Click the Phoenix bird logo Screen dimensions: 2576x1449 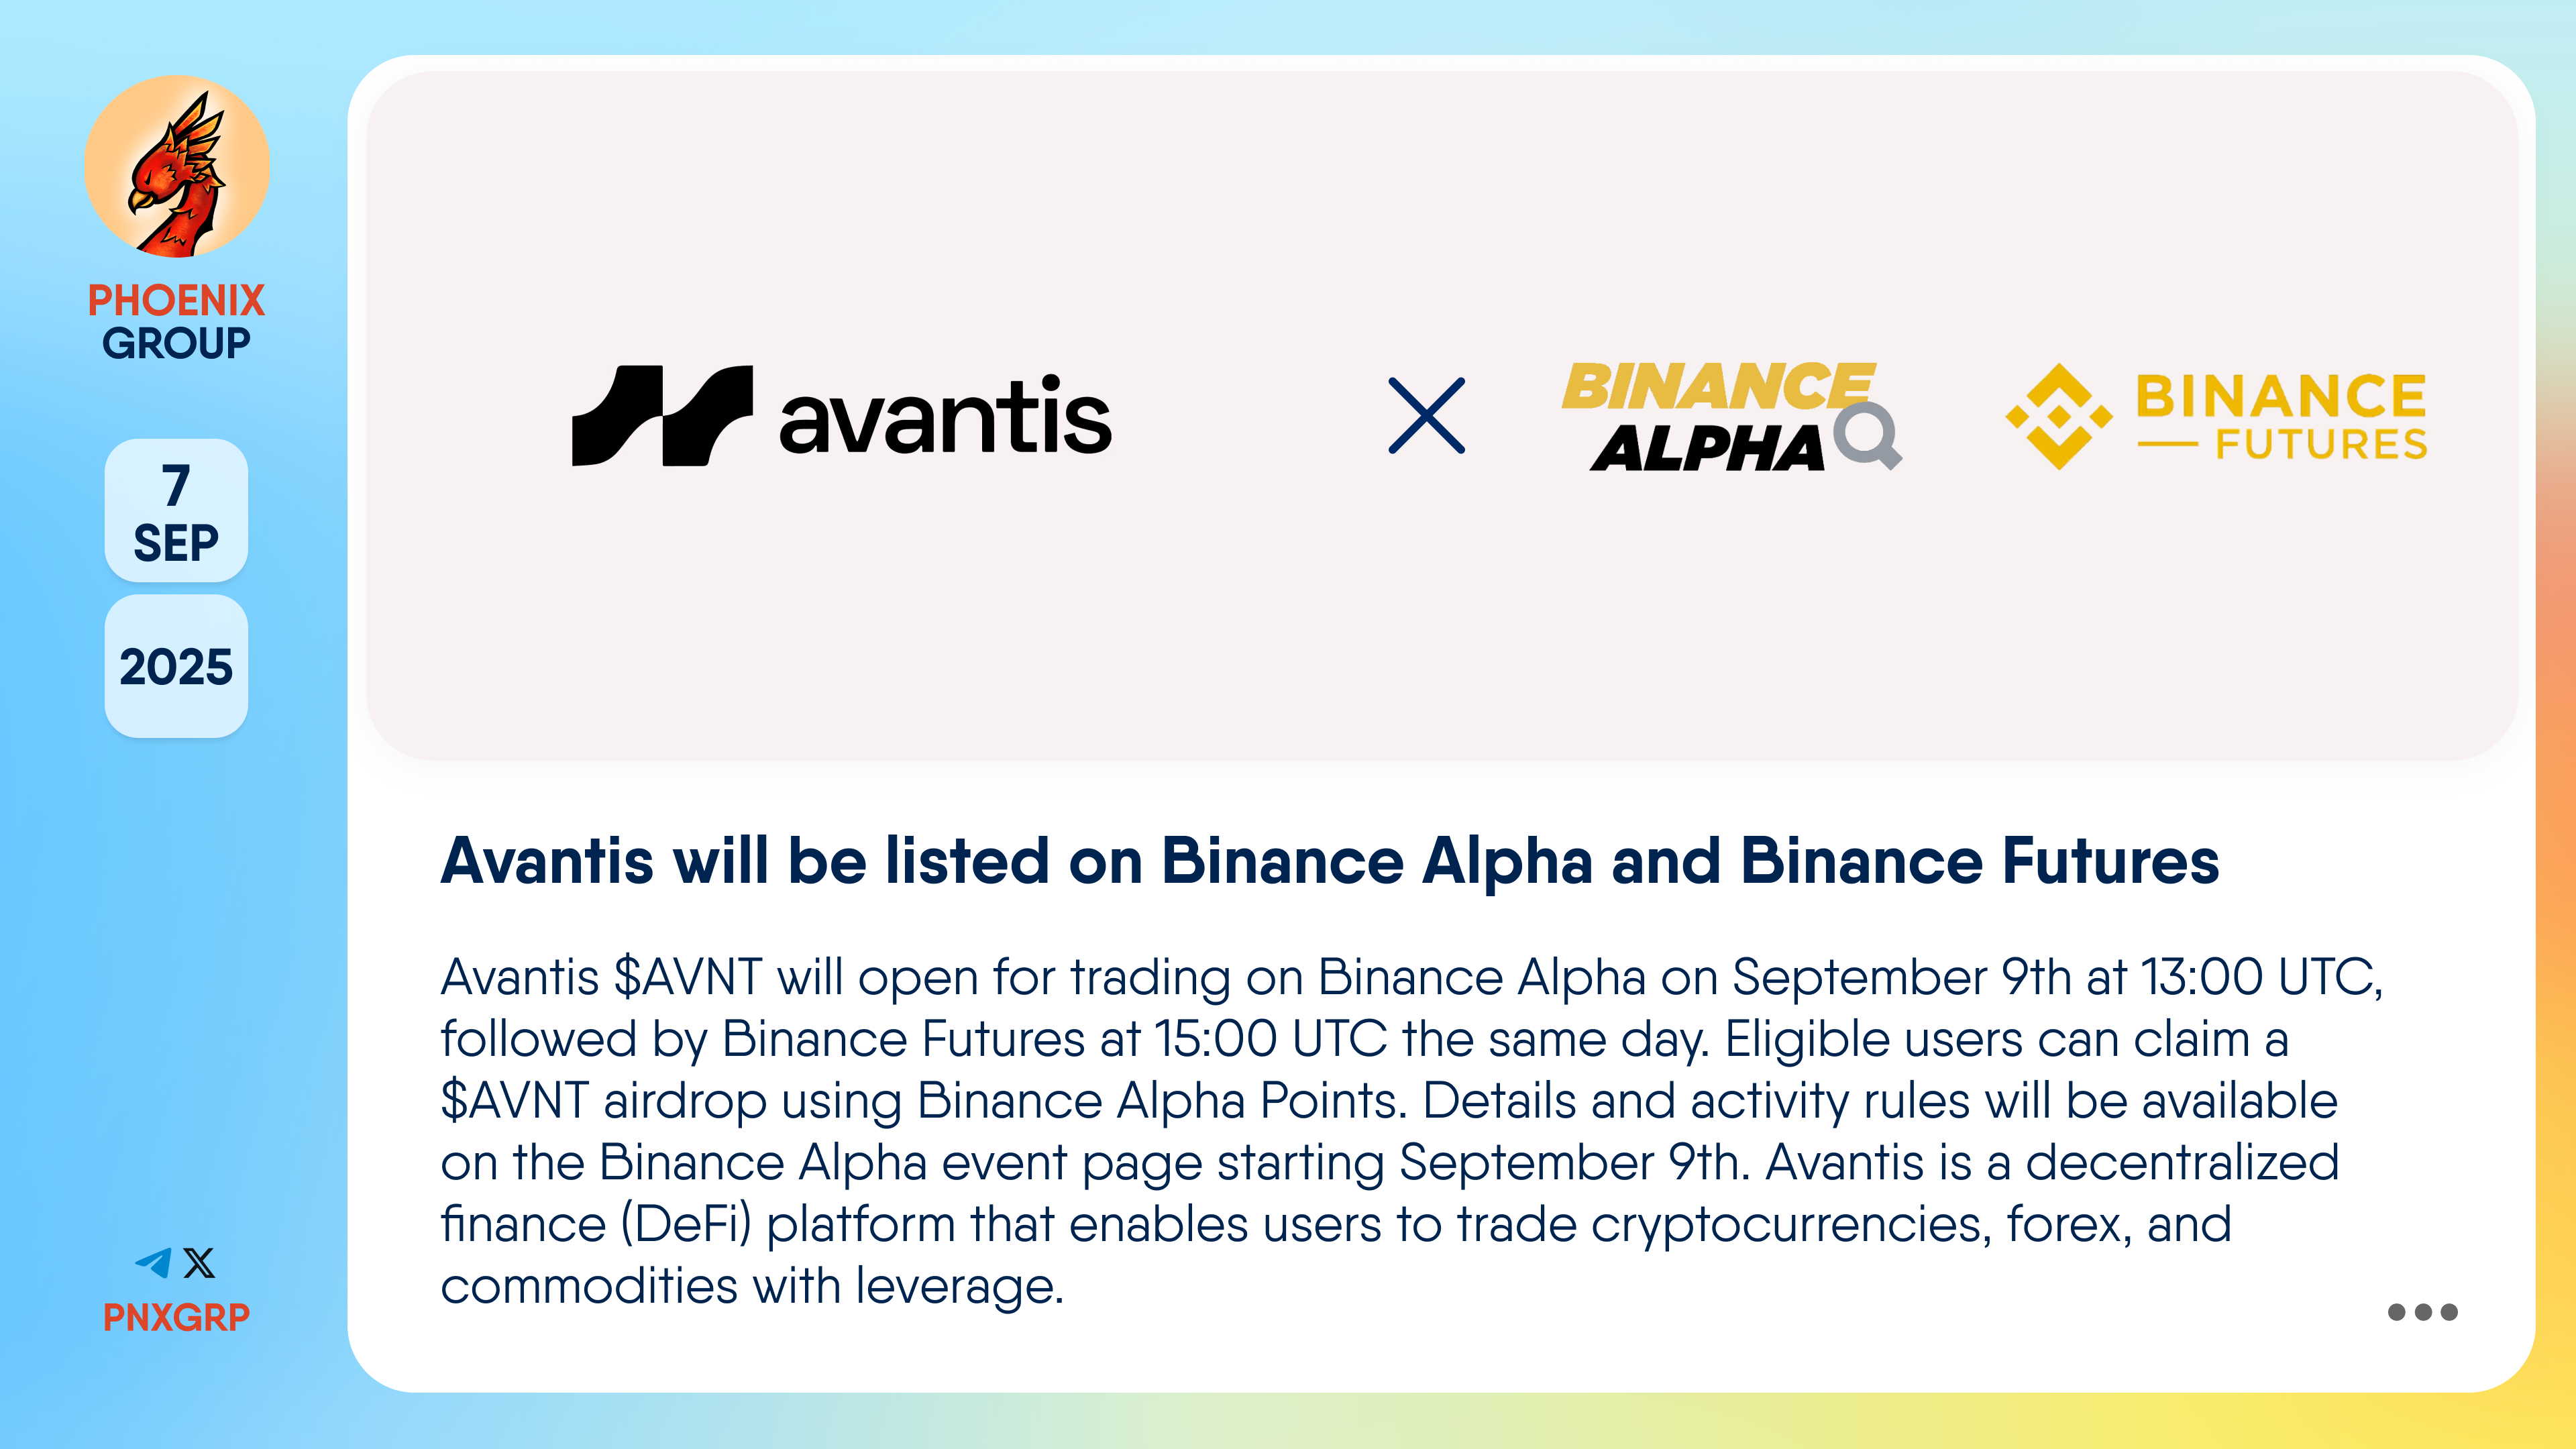[176, 167]
